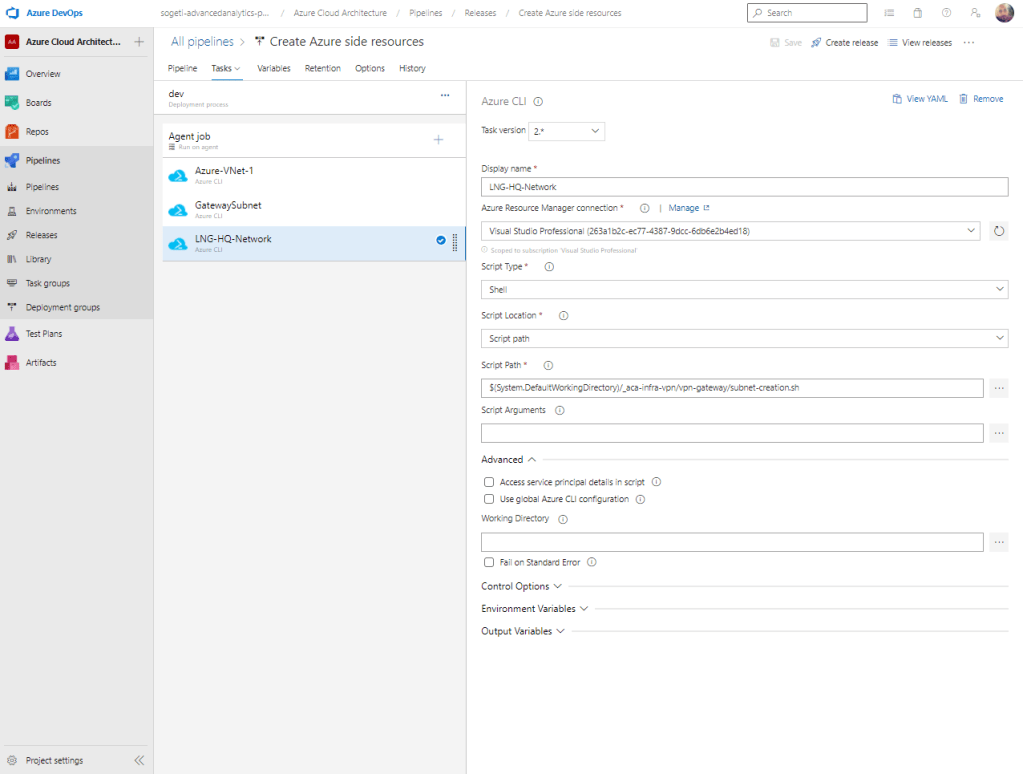Screen dimensions: 1023x774
Task: Check Use global Azure CLI configuration
Action: 489,499
